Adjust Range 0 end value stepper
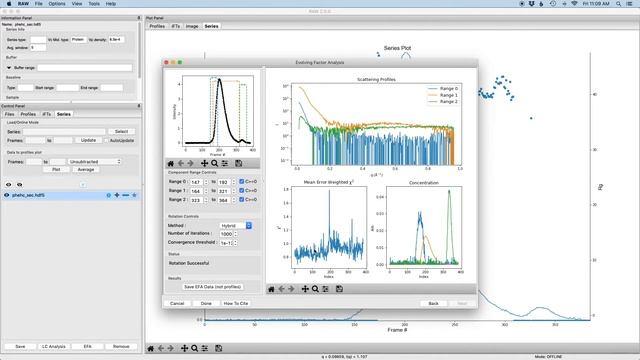 [233, 182]
